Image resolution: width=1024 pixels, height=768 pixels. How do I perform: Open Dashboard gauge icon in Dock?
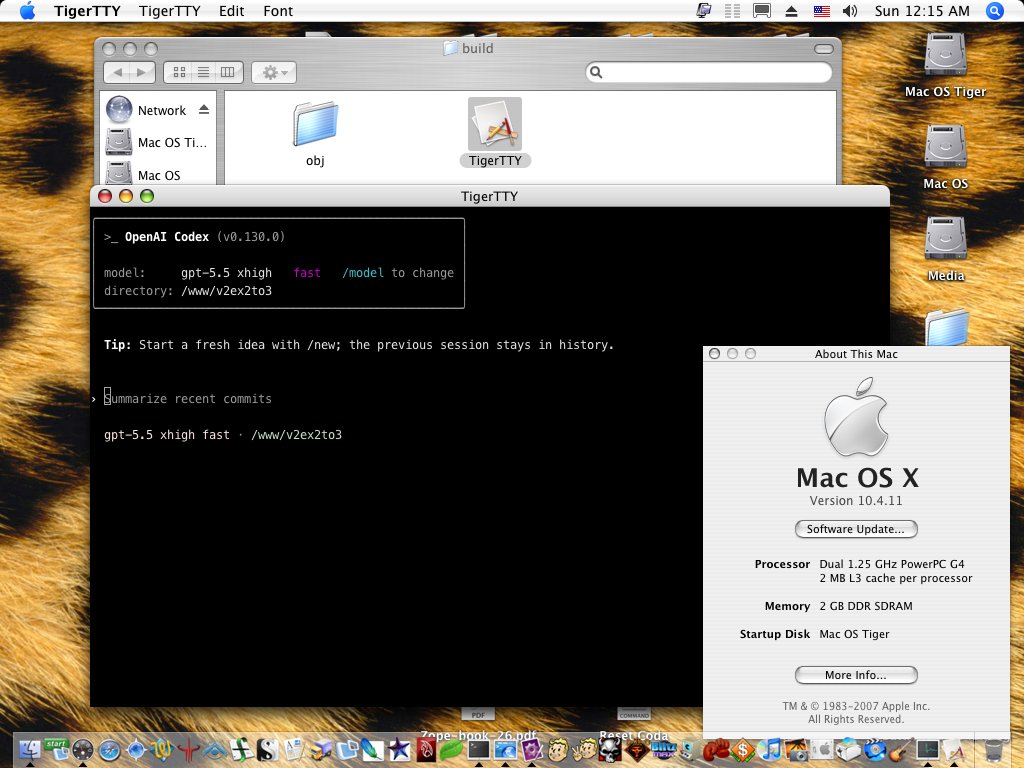pyautogui.click(x=82, y=751)
